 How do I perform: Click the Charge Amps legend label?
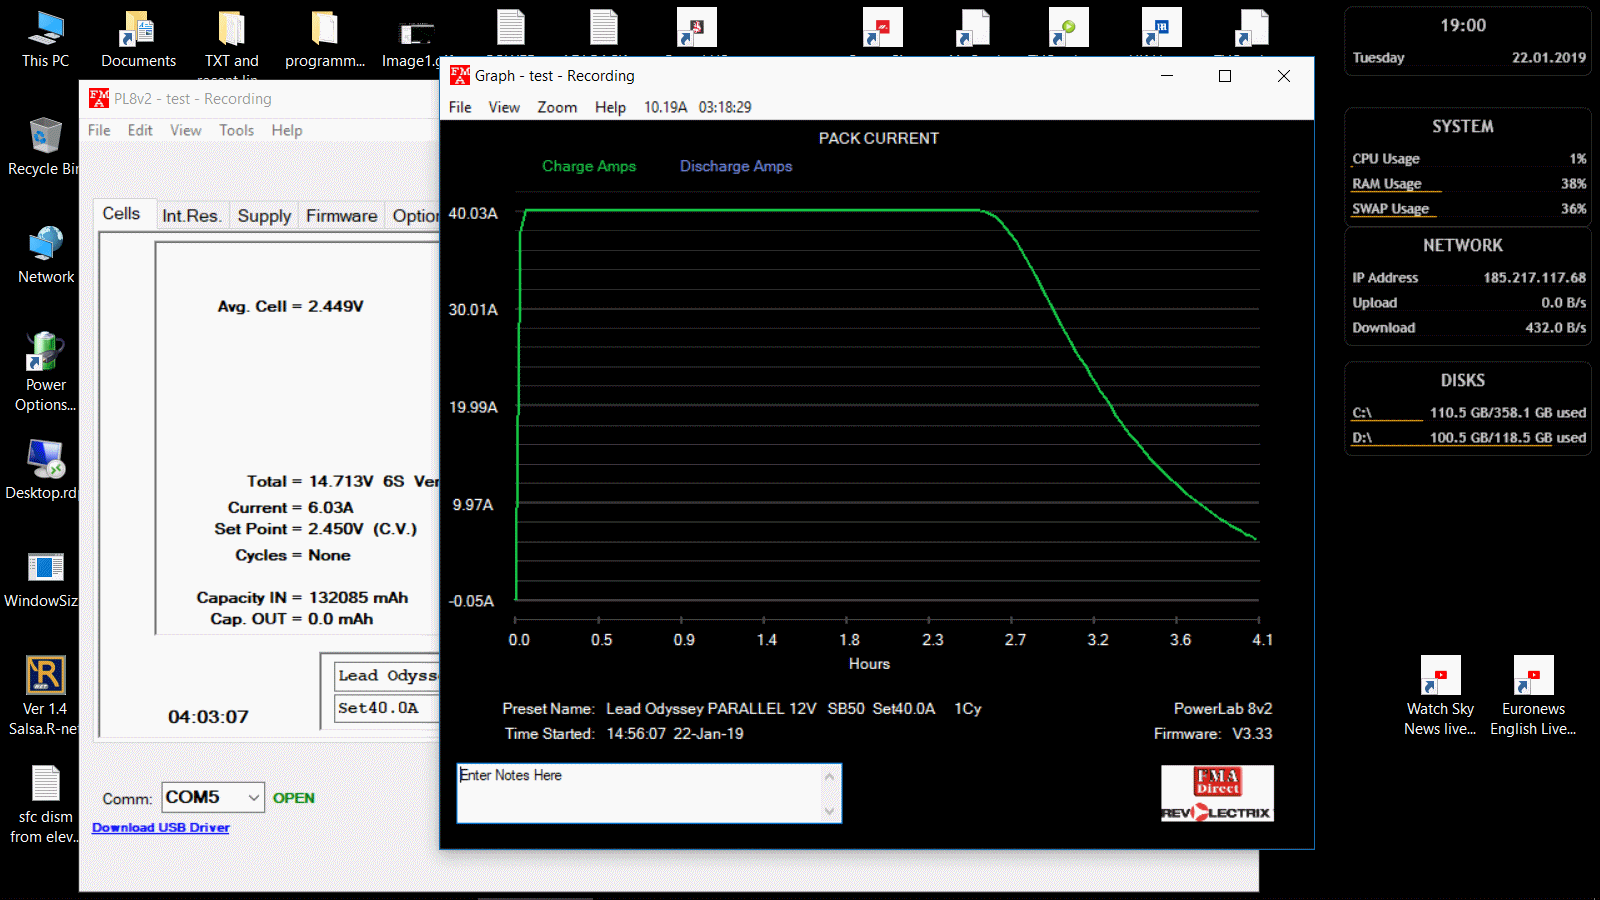coord(589,166)
